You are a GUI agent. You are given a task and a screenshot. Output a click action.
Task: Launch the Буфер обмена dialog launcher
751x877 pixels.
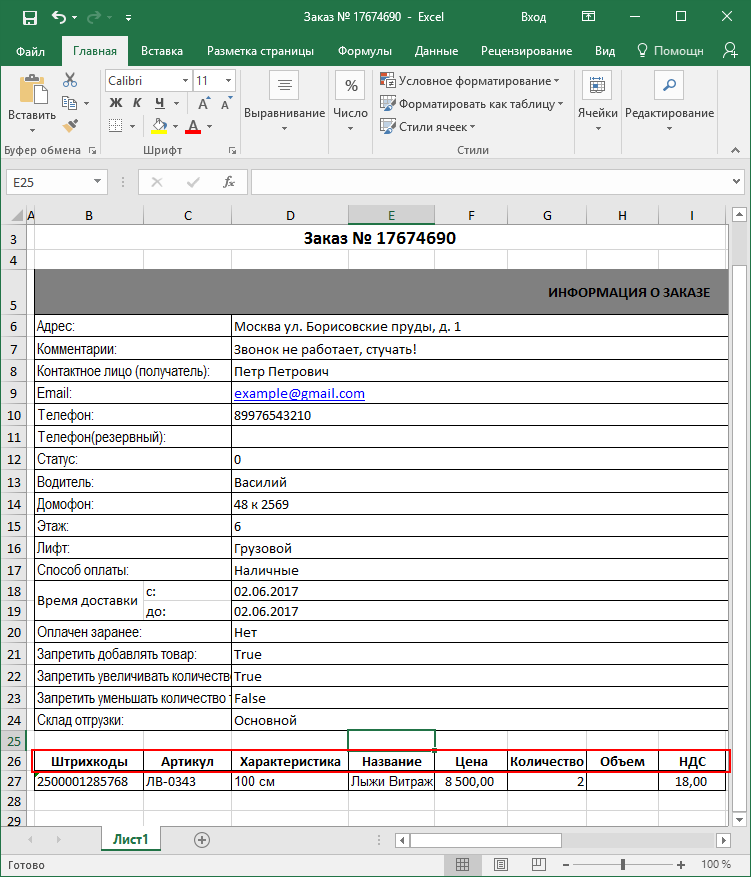93,150
